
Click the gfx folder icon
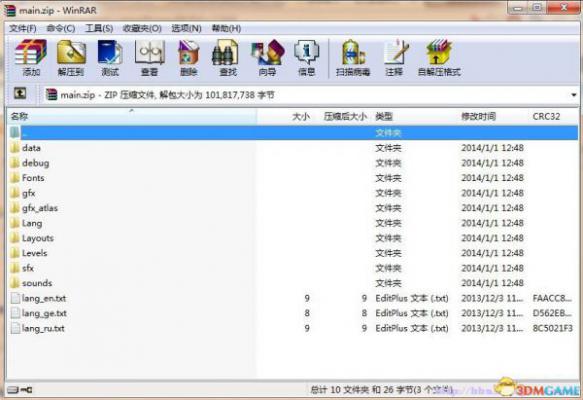coord(15,193)
